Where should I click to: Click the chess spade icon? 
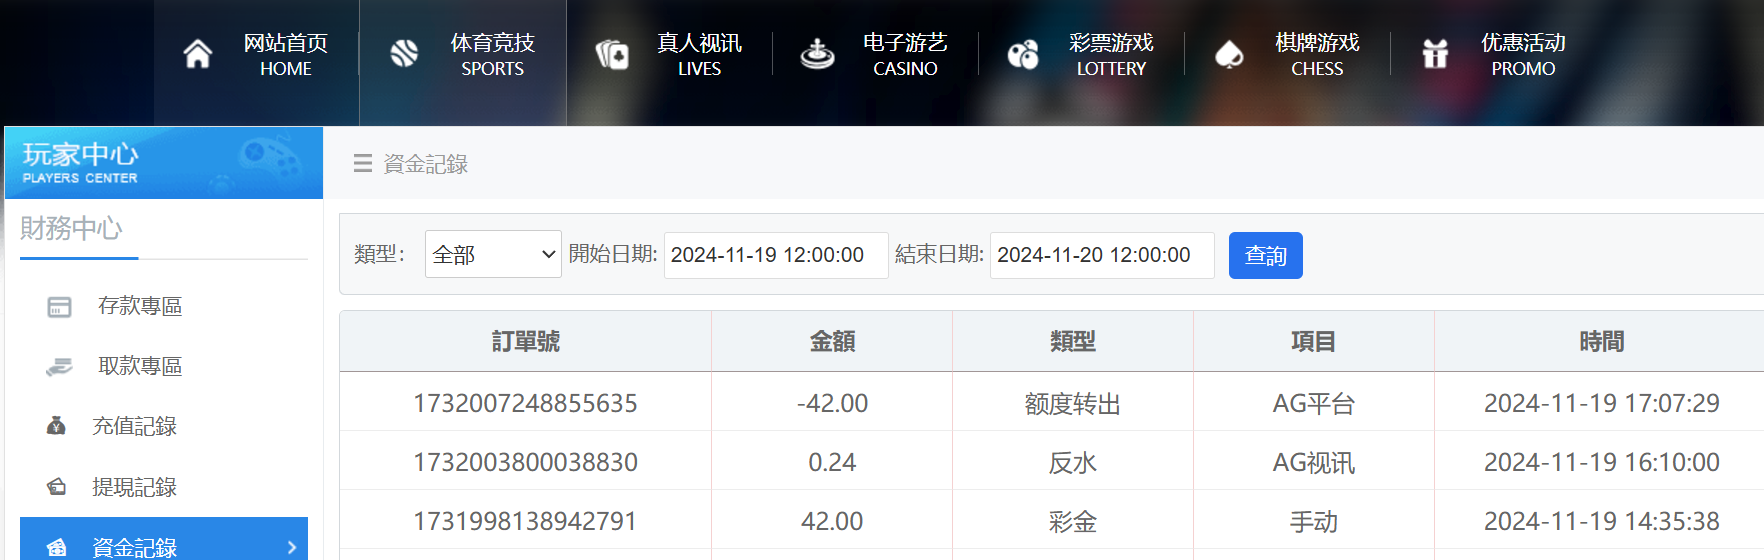coord(1229,54)
